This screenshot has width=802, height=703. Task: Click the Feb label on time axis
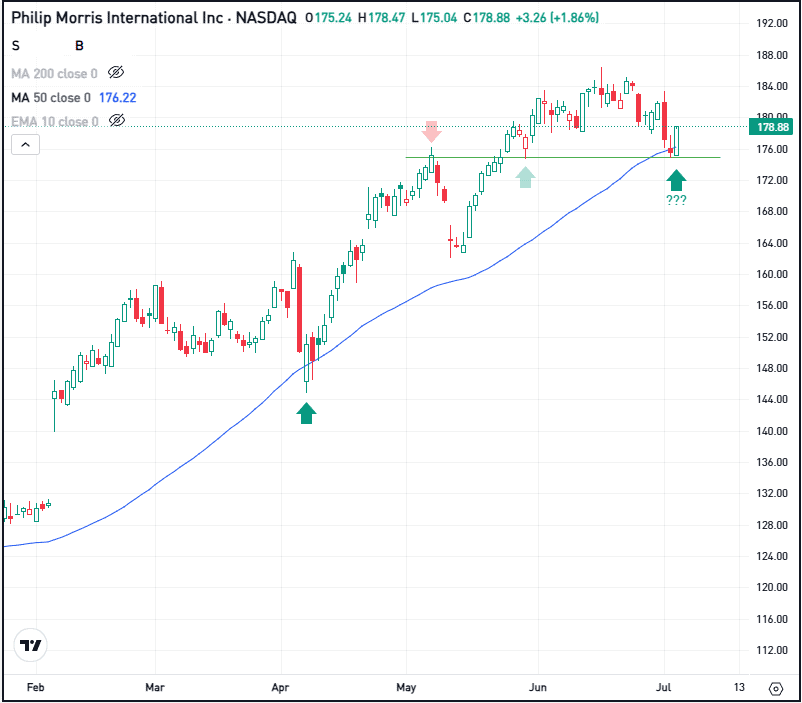(x=36, y=687)
